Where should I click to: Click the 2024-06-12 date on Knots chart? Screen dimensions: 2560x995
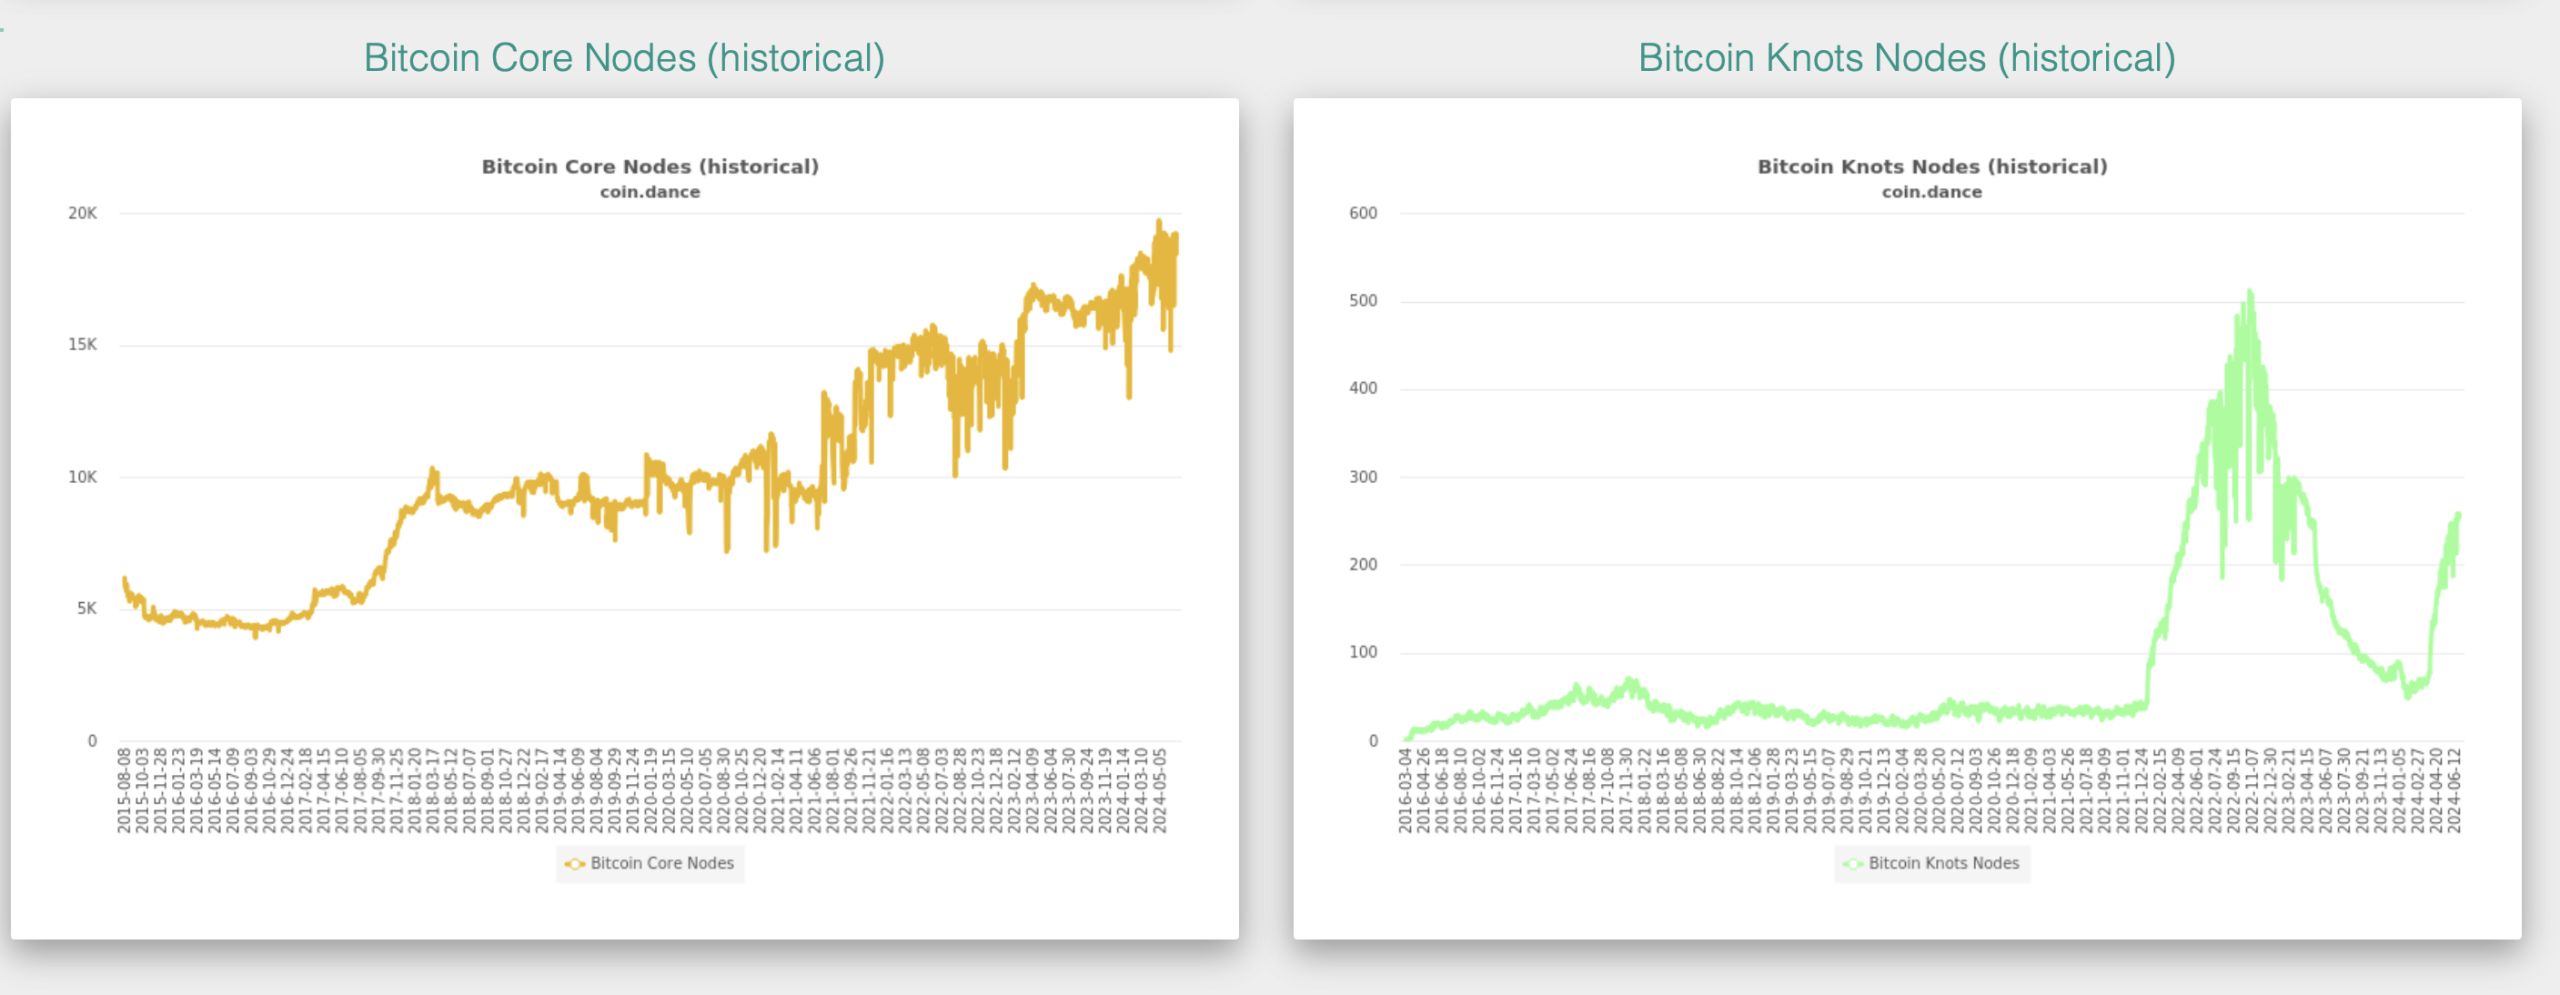tap(2453, 790)
